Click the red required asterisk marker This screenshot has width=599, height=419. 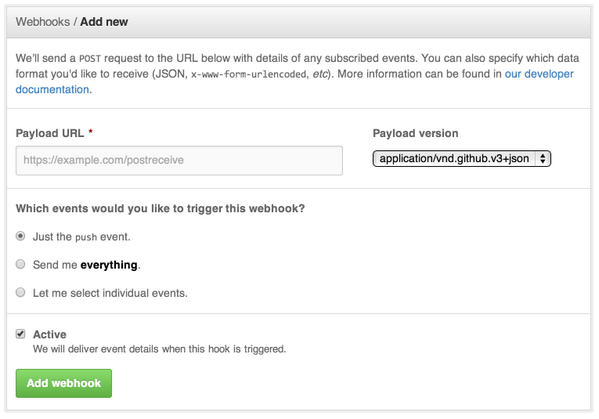(91, 131)
